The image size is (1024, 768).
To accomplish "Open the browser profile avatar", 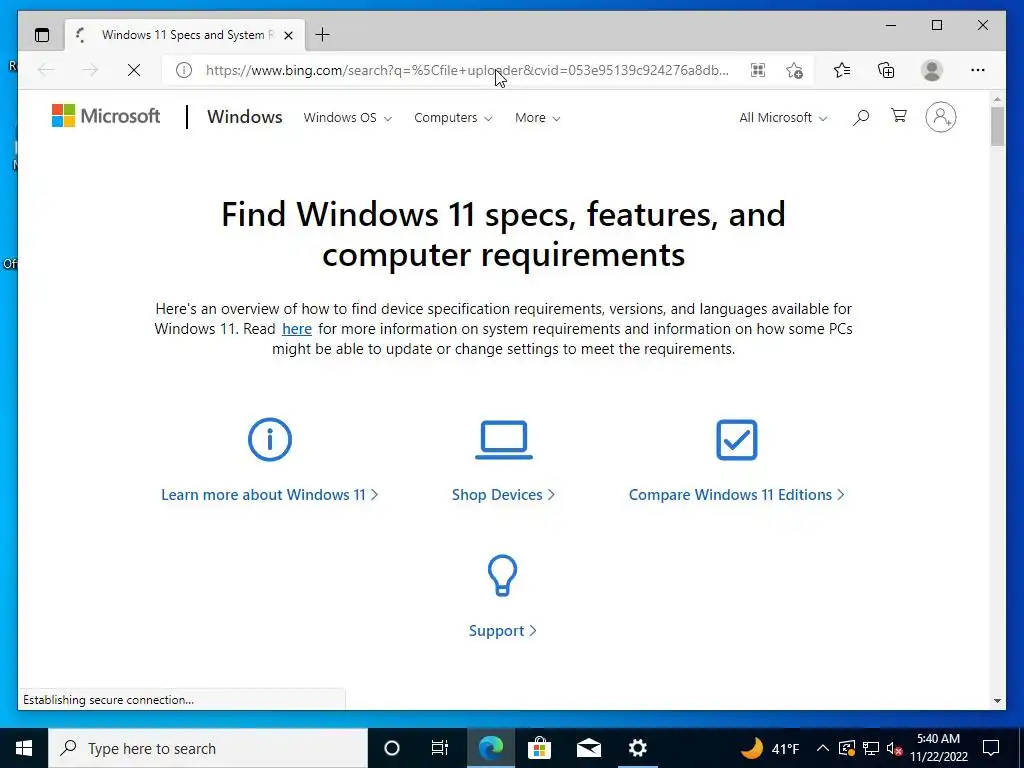I will [x=932, y=70].
